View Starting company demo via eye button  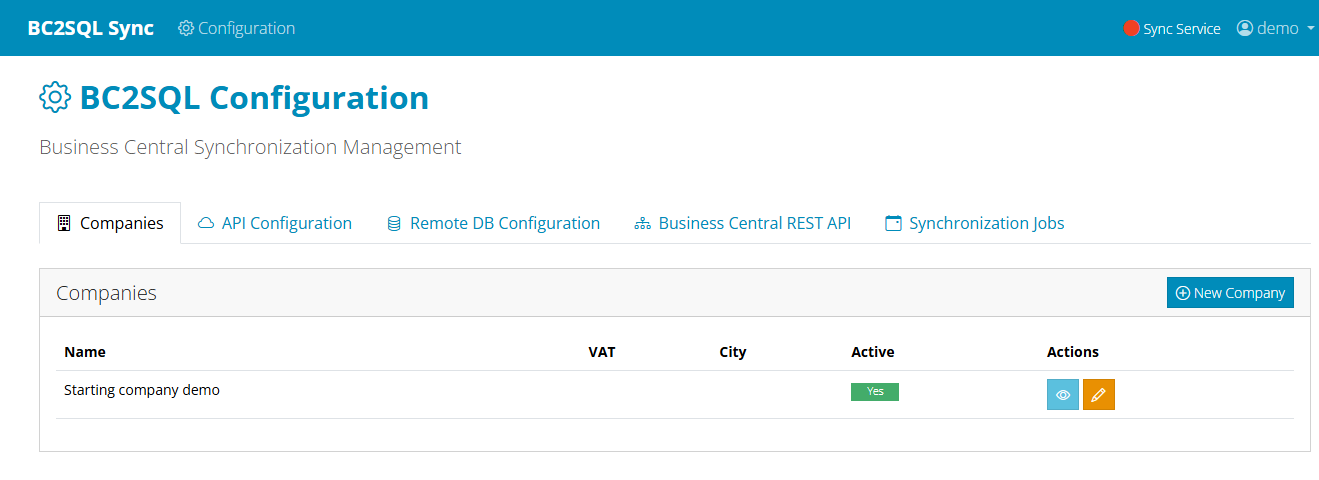1063,395
